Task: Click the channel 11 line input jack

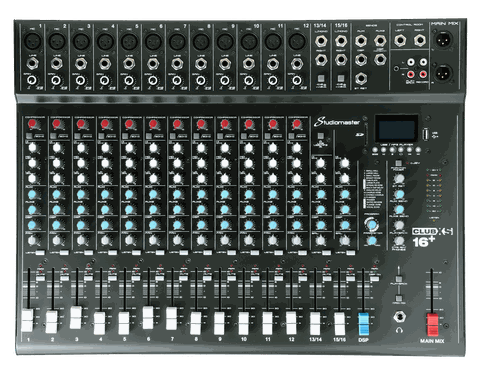Action: click(273, 63)
